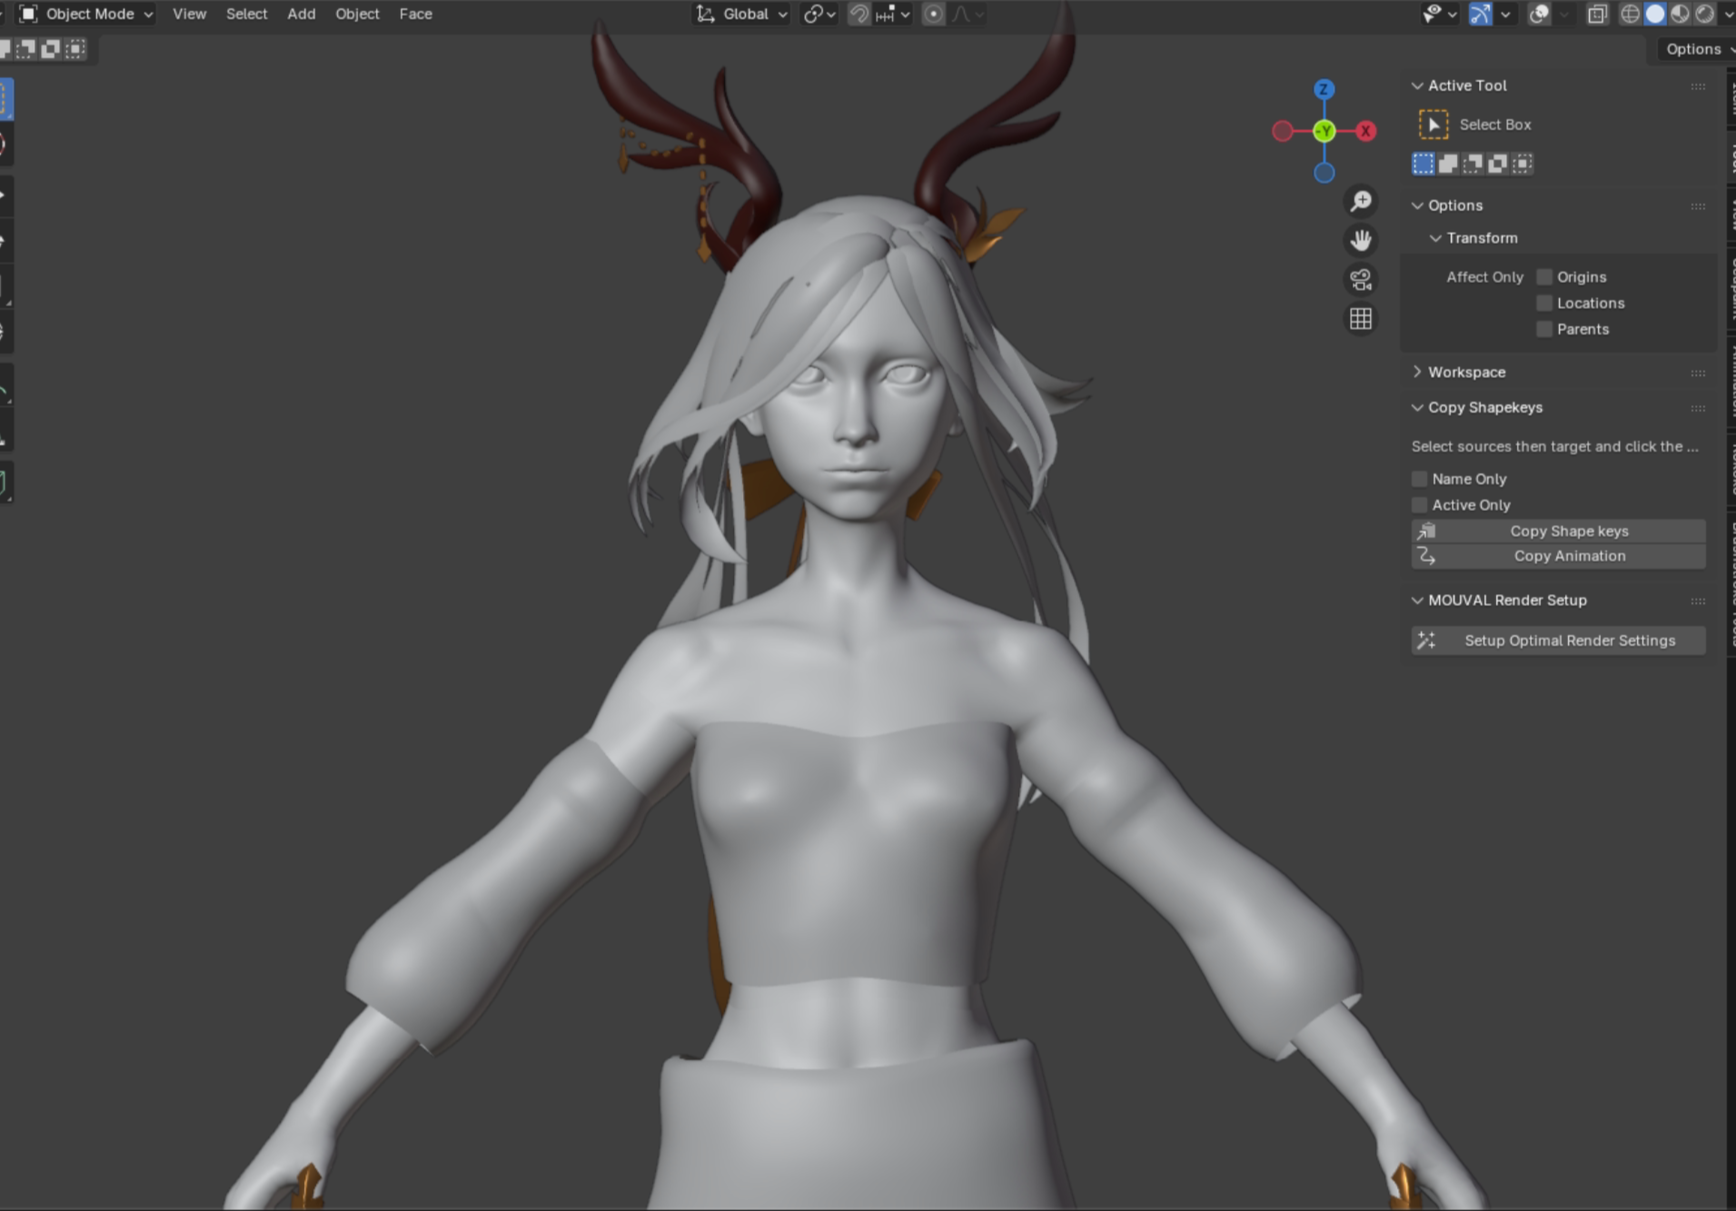Click the wand icon on Setup Optimal Render Settings
The height and width of the screenshot is (1211, 1736).
click(1427, 640)
